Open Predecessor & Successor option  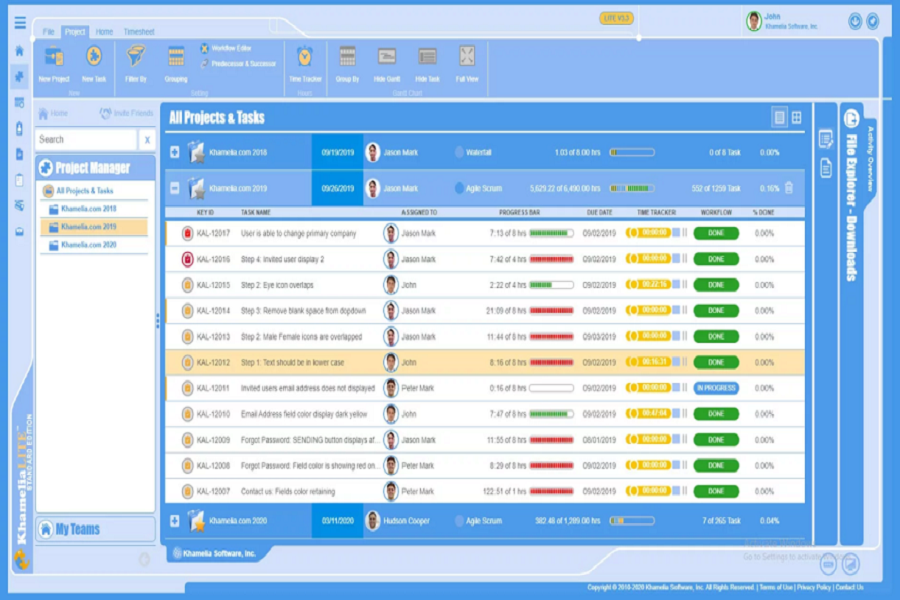click(x=238, y=64)
